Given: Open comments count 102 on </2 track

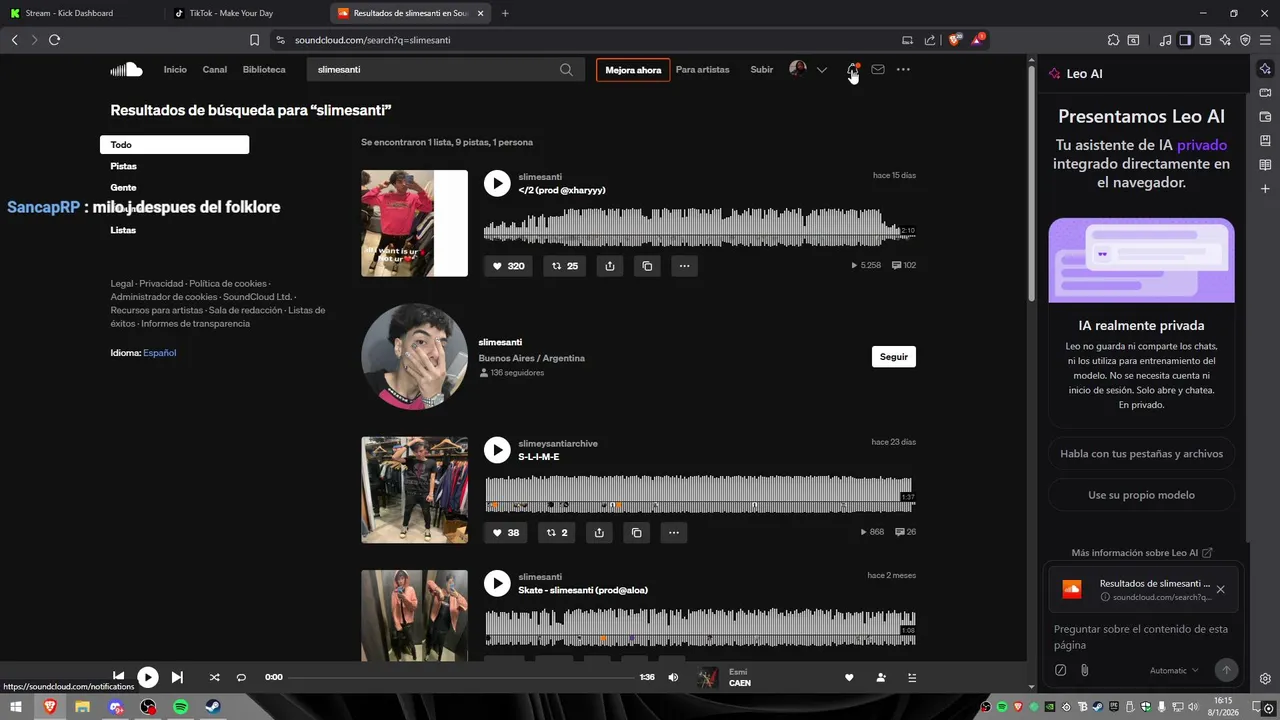Looking at the screenshot, I should [x=903, y=266].
